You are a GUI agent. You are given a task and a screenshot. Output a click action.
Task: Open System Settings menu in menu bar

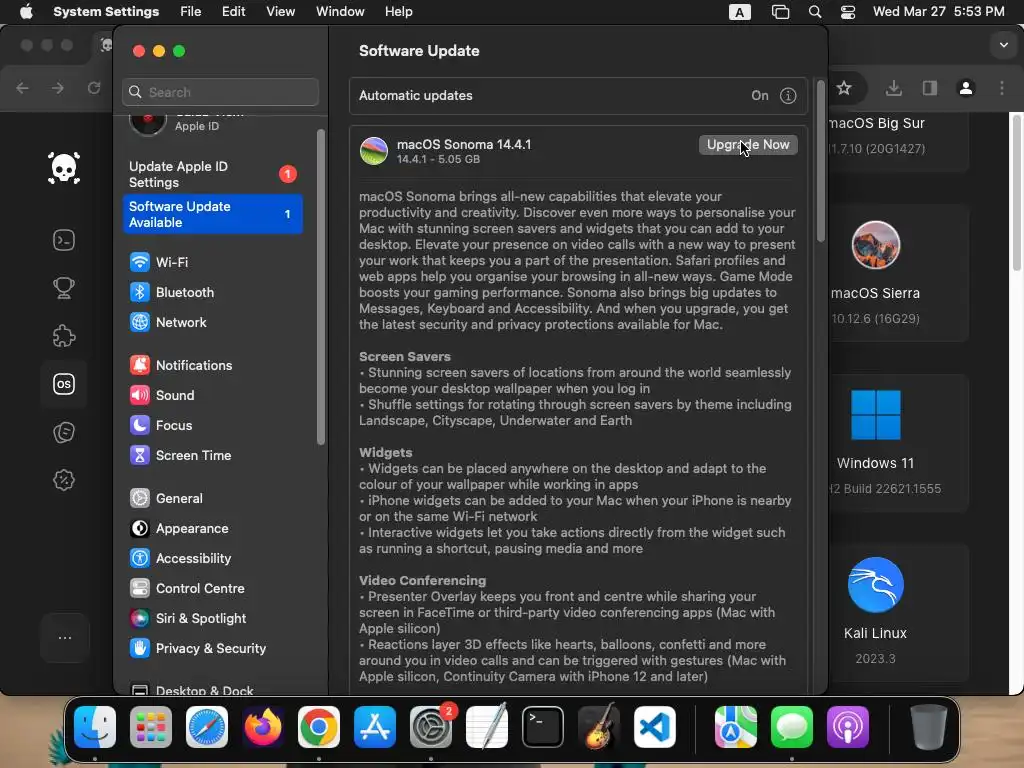pyautogui.click(x=106, y=12)
